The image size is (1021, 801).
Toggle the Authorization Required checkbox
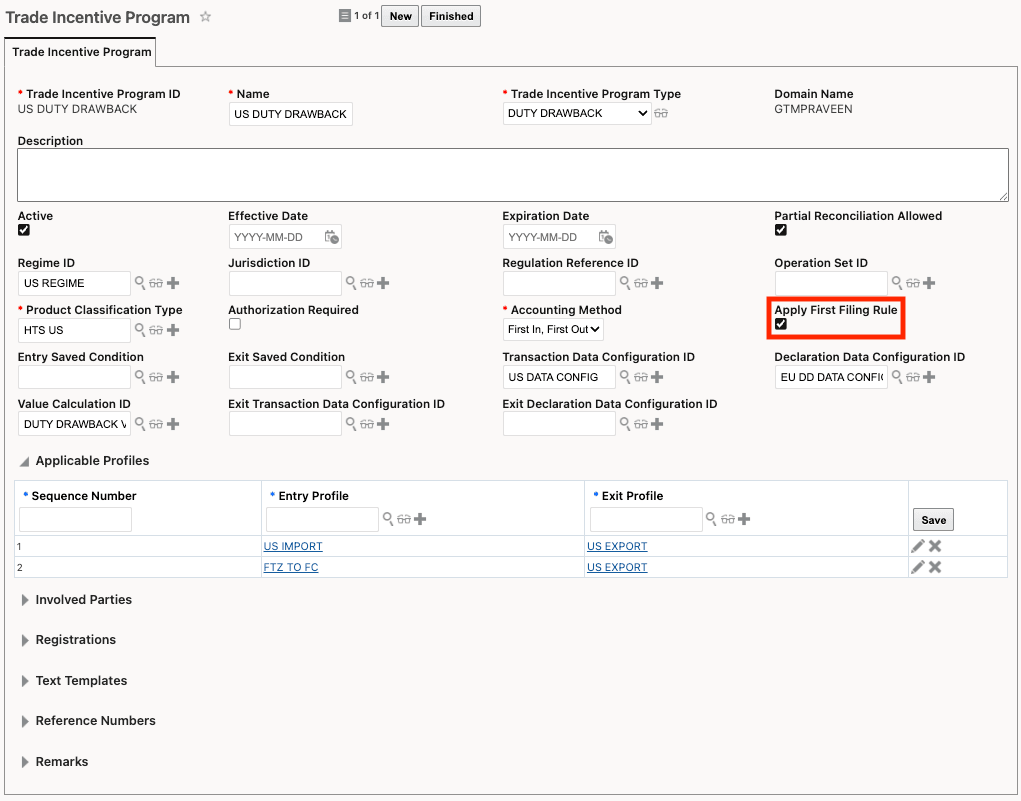(x=234, y=324)
